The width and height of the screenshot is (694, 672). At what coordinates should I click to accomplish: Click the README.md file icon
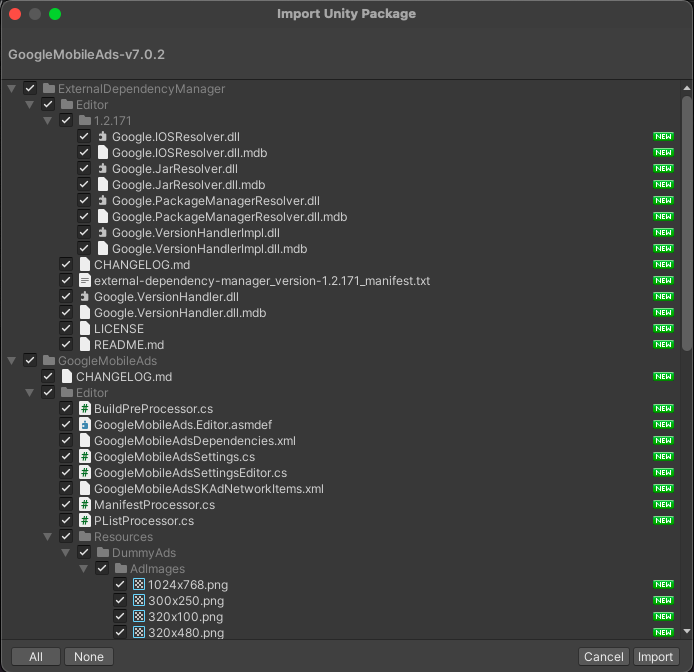(x=85, y=344)
